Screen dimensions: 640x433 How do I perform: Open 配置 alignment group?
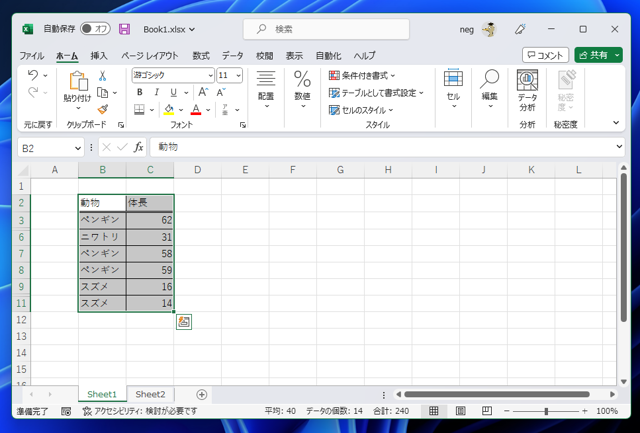(x=266, y=90)
